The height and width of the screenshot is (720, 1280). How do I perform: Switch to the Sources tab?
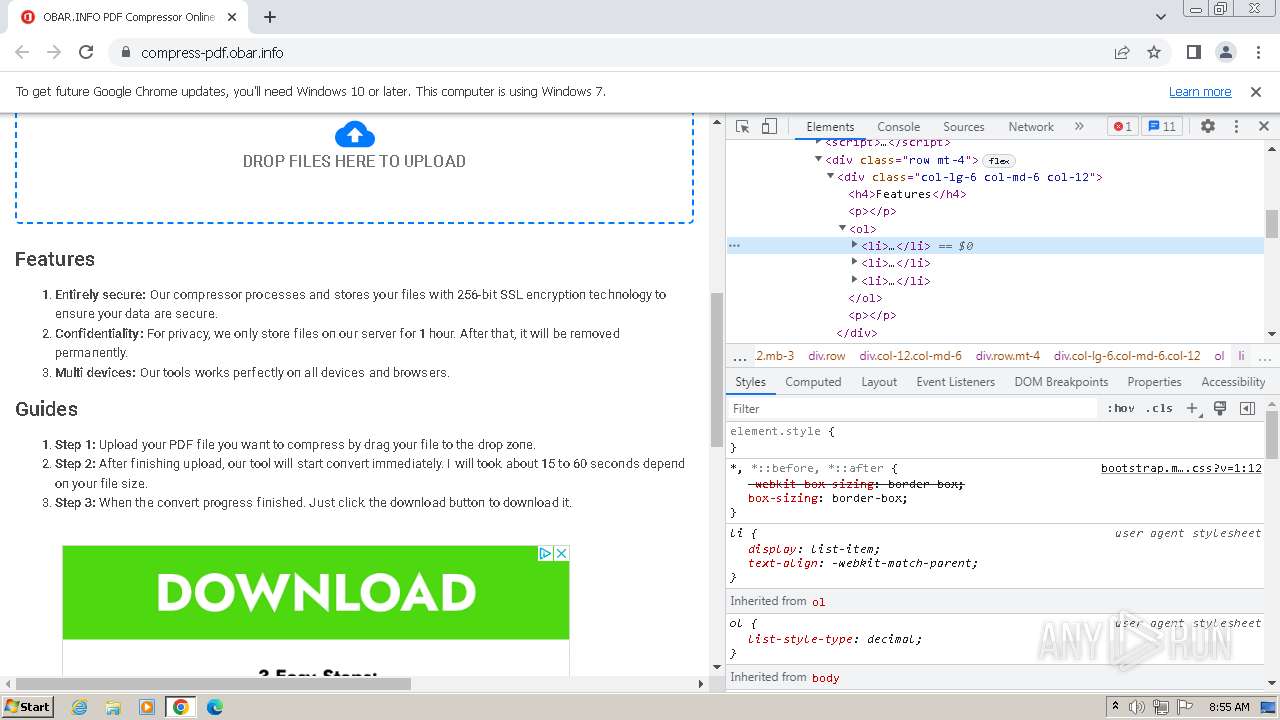(x=964, y=127)
